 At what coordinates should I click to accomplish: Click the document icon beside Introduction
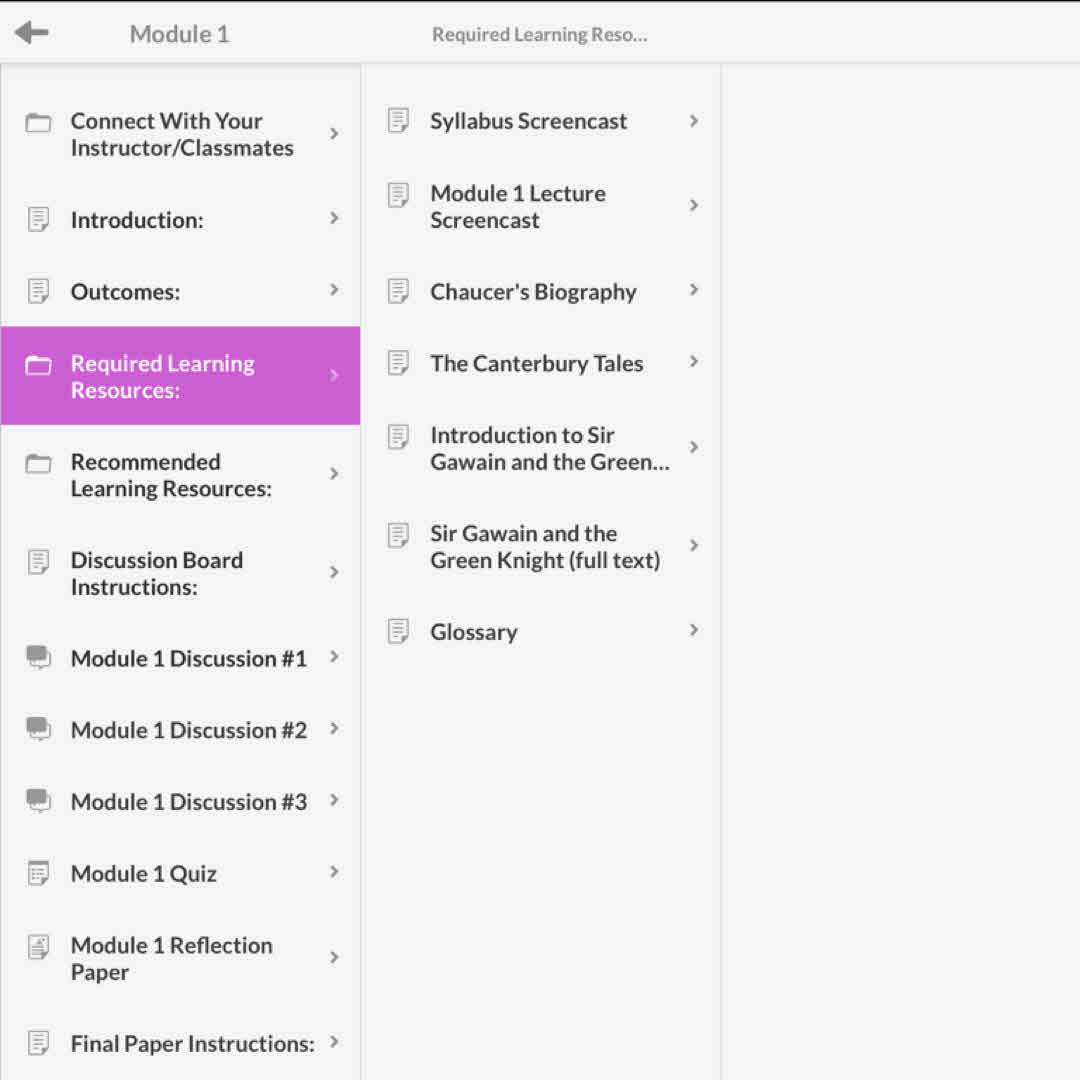tap(38, 219)
